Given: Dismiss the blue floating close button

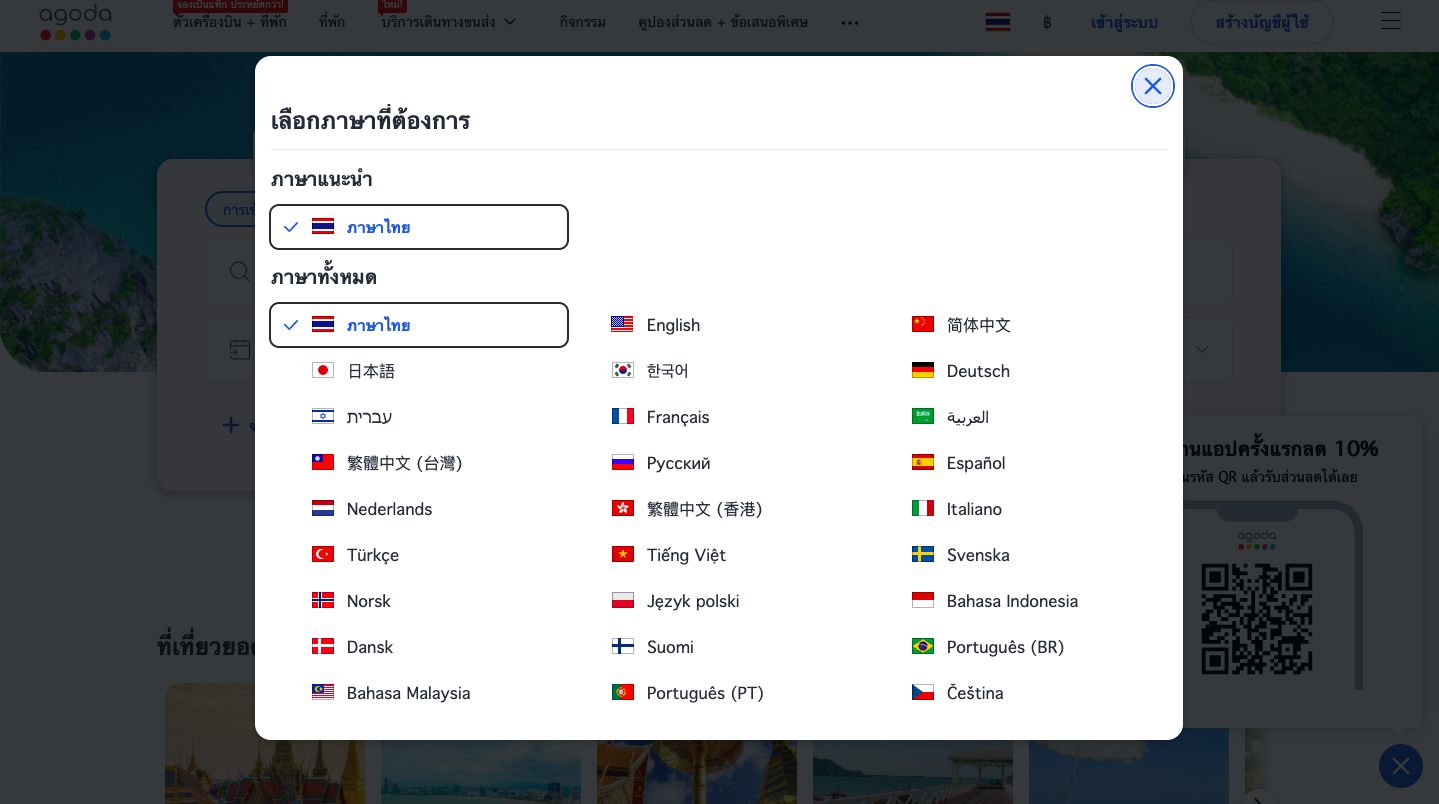Looking at the screenshot, I should click(1400, 766).
